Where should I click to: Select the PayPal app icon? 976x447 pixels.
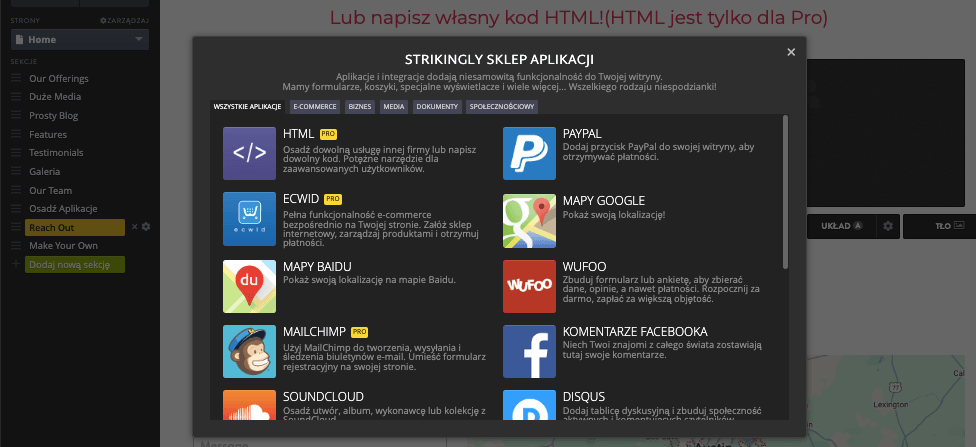click(529, 153)
